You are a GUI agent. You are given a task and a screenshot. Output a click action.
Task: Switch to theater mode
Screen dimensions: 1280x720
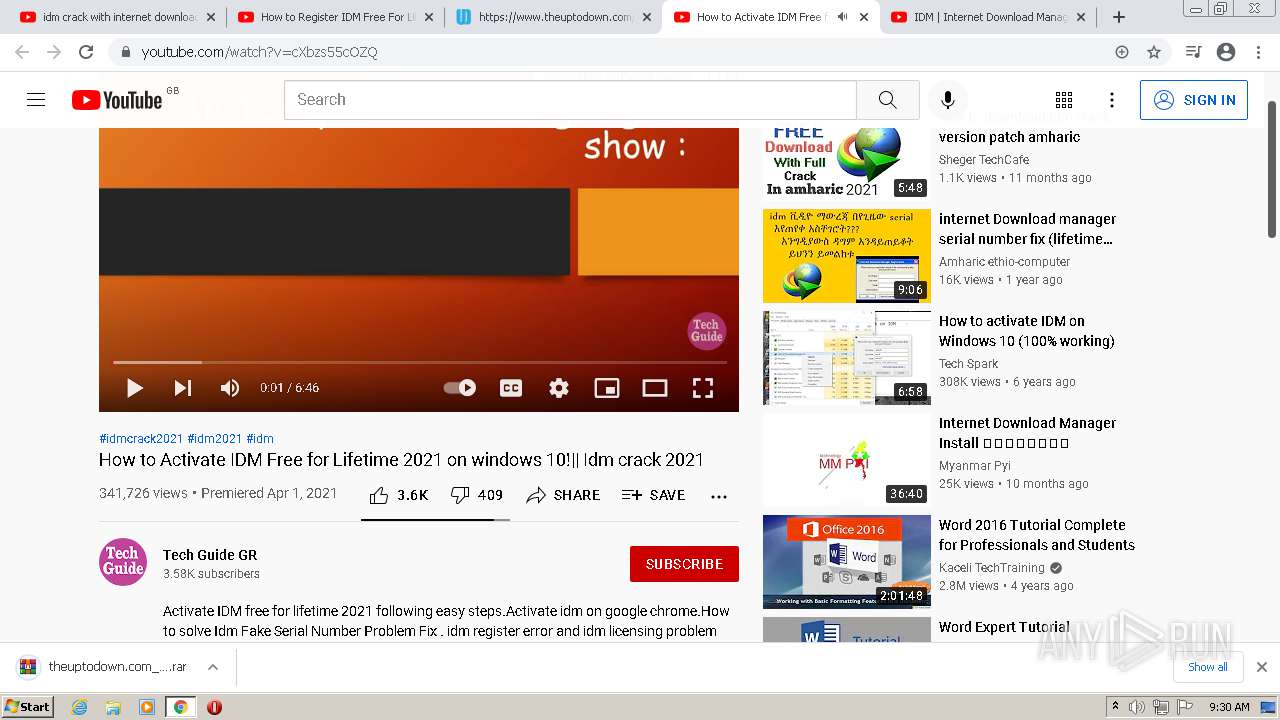(655, 388)
